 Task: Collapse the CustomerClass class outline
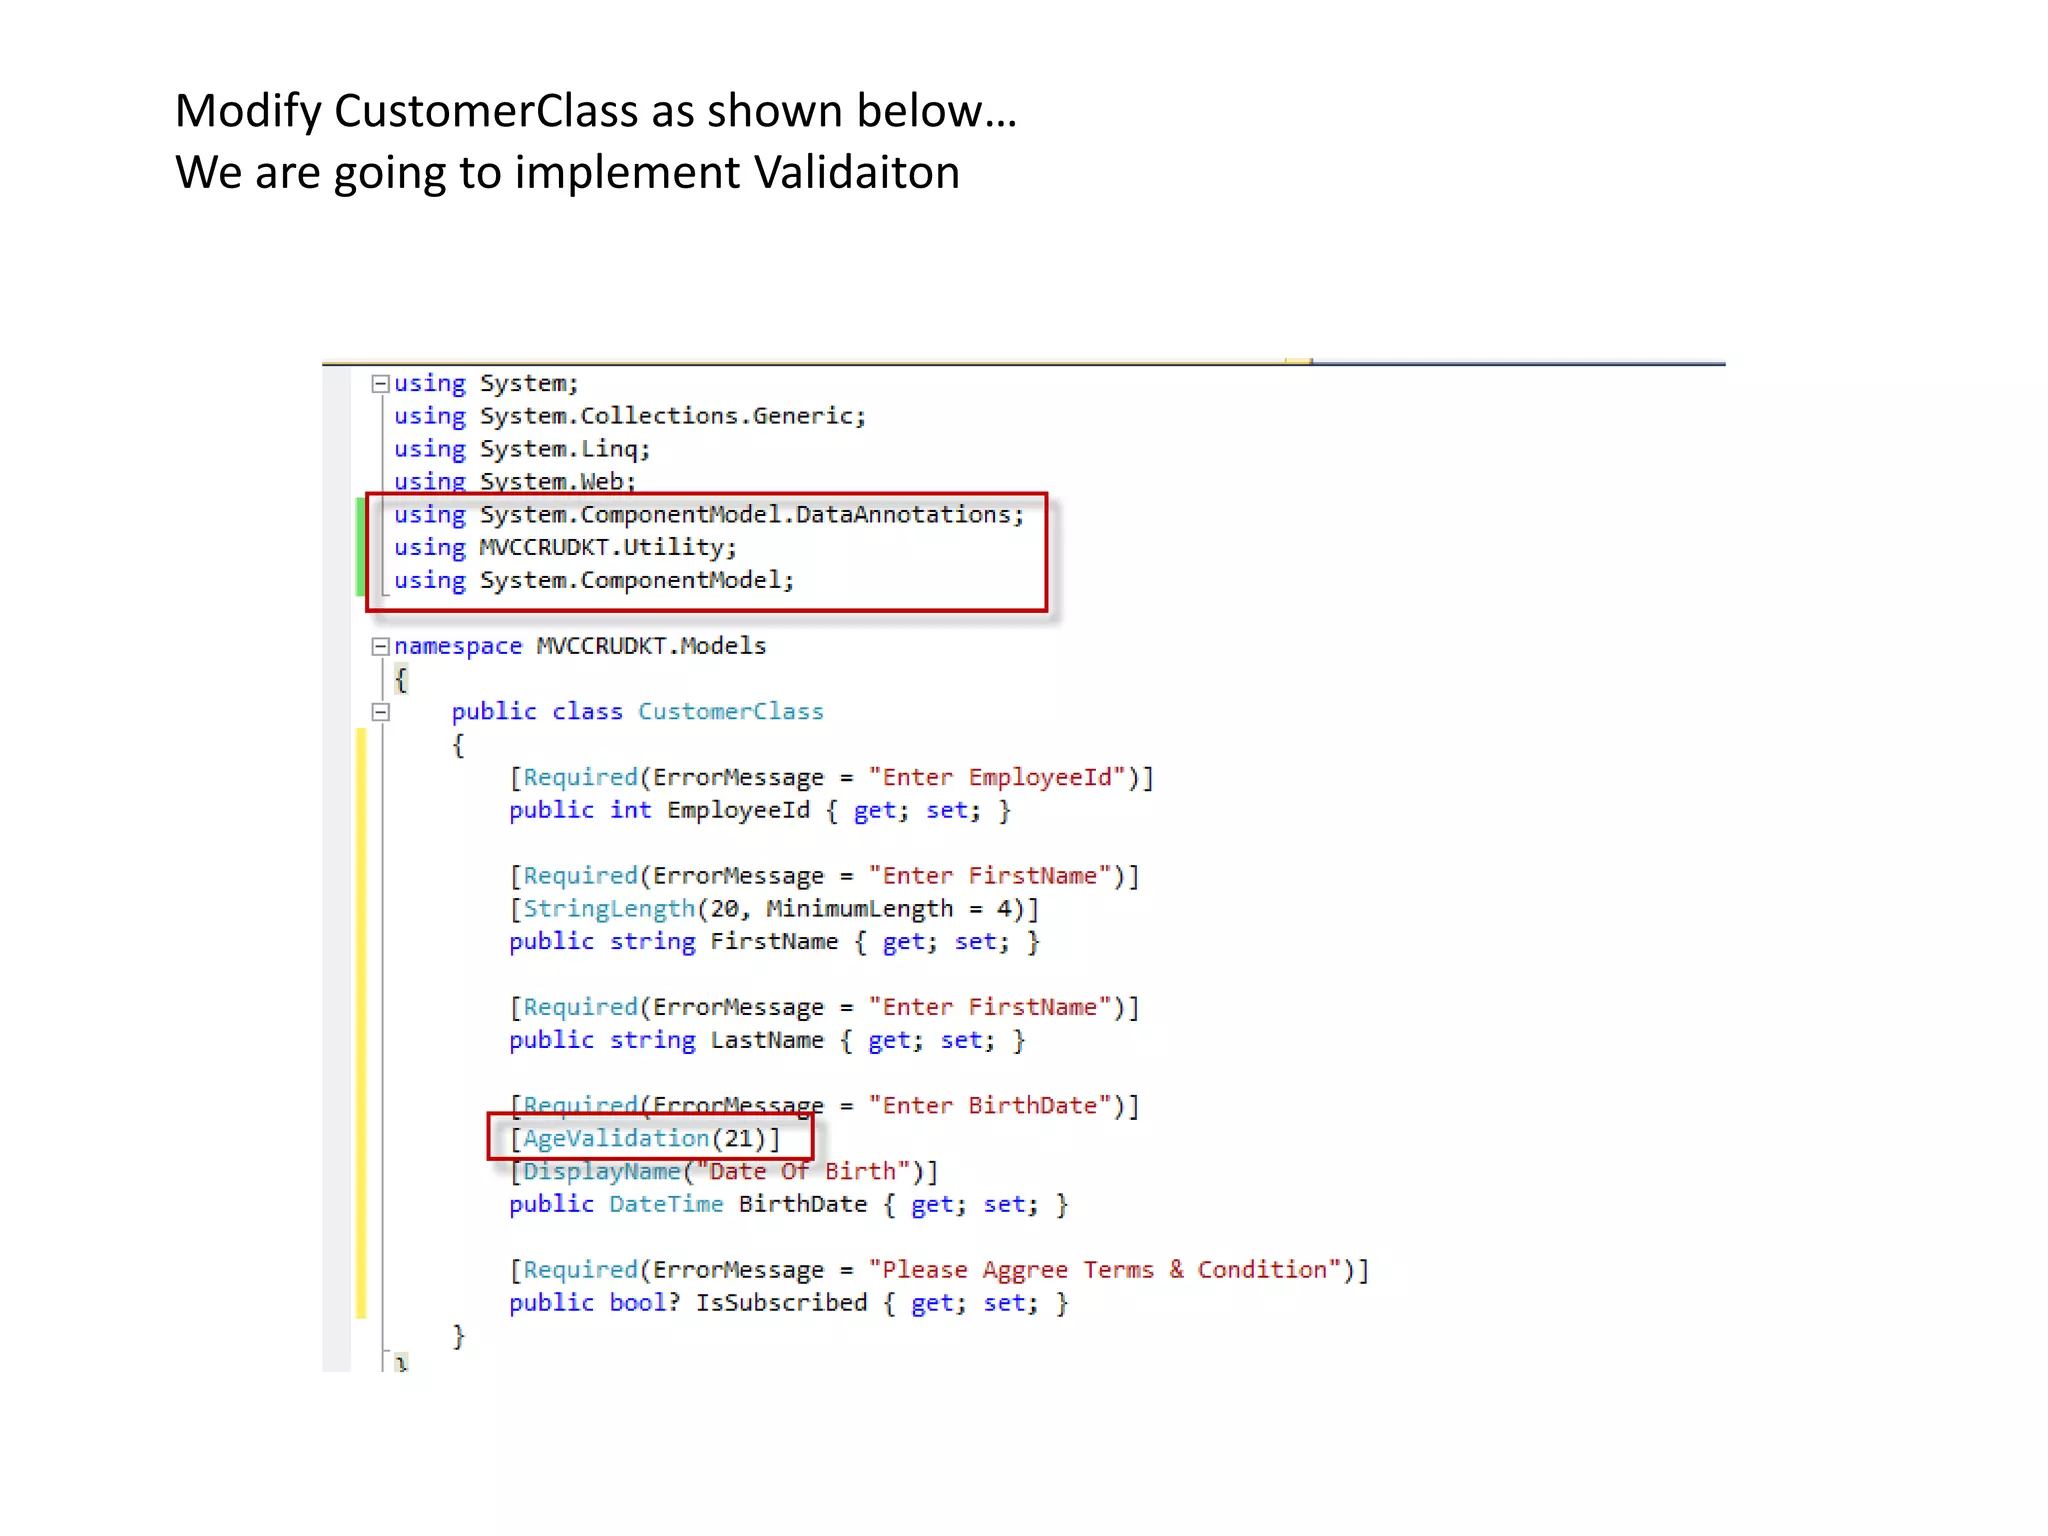pos(380,712)
